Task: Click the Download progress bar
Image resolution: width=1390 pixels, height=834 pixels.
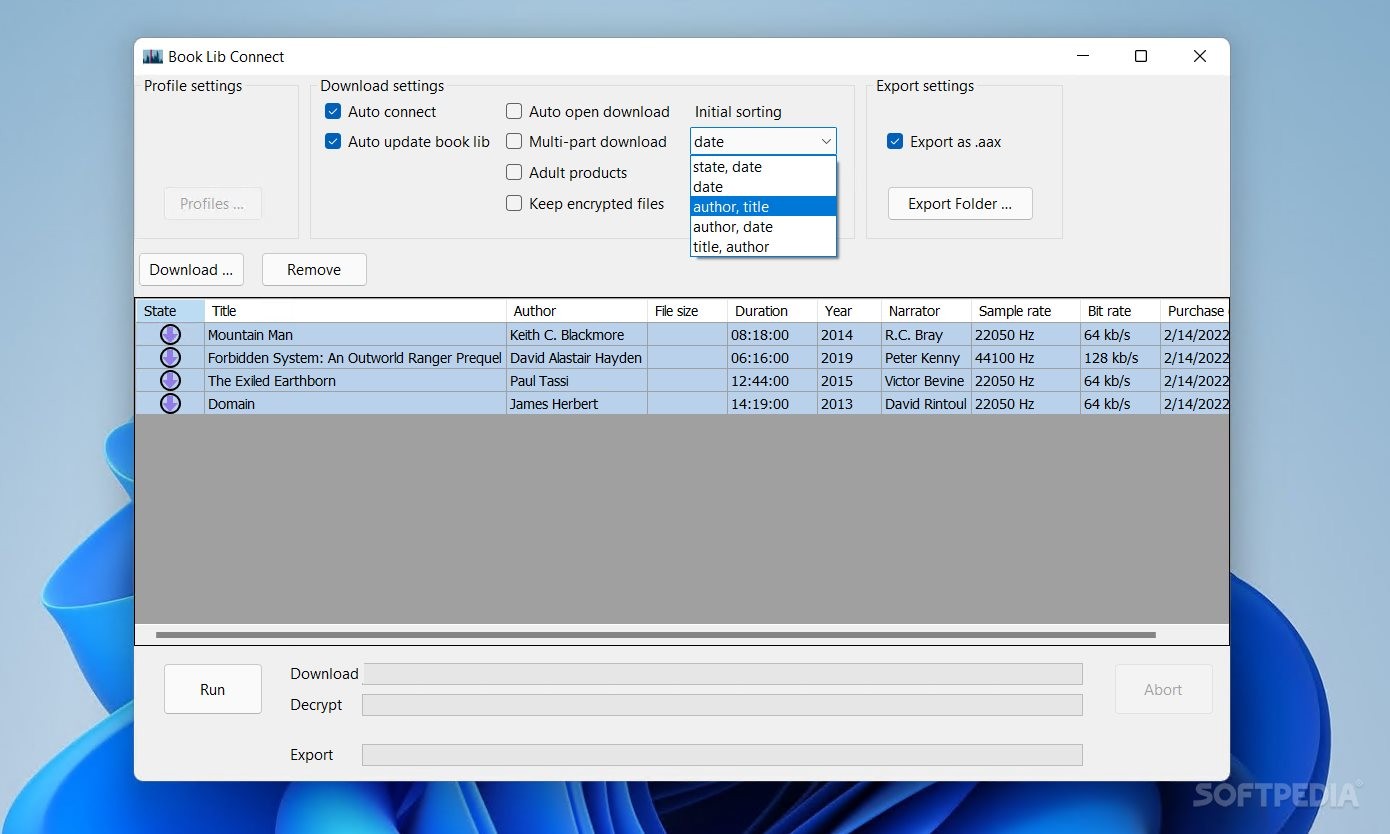Action: coord(722,674)
